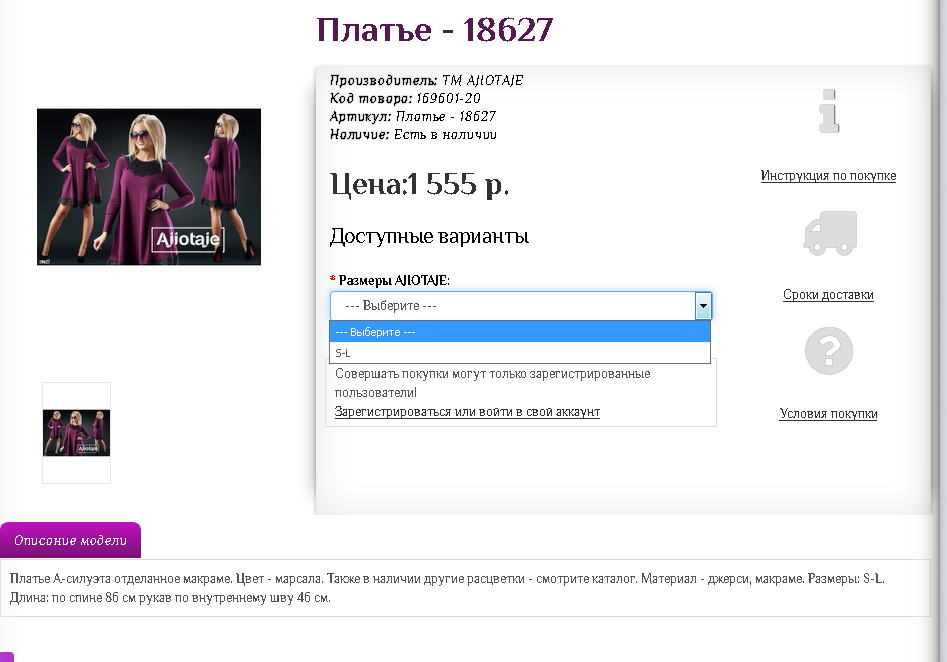Select the S-L size option
Viewport: 947px width, 662px height.
point(520,353)
